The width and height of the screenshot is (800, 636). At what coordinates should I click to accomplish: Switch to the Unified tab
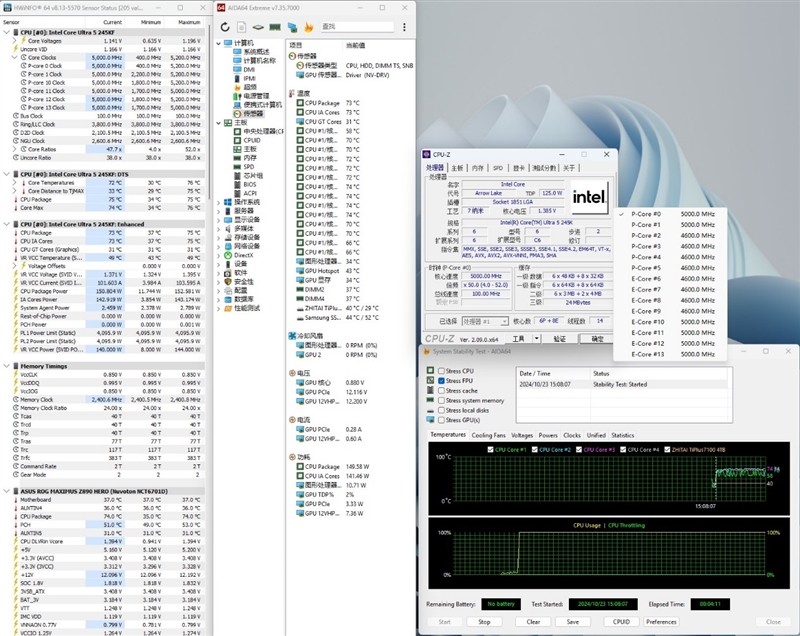(x=596, y=435)
